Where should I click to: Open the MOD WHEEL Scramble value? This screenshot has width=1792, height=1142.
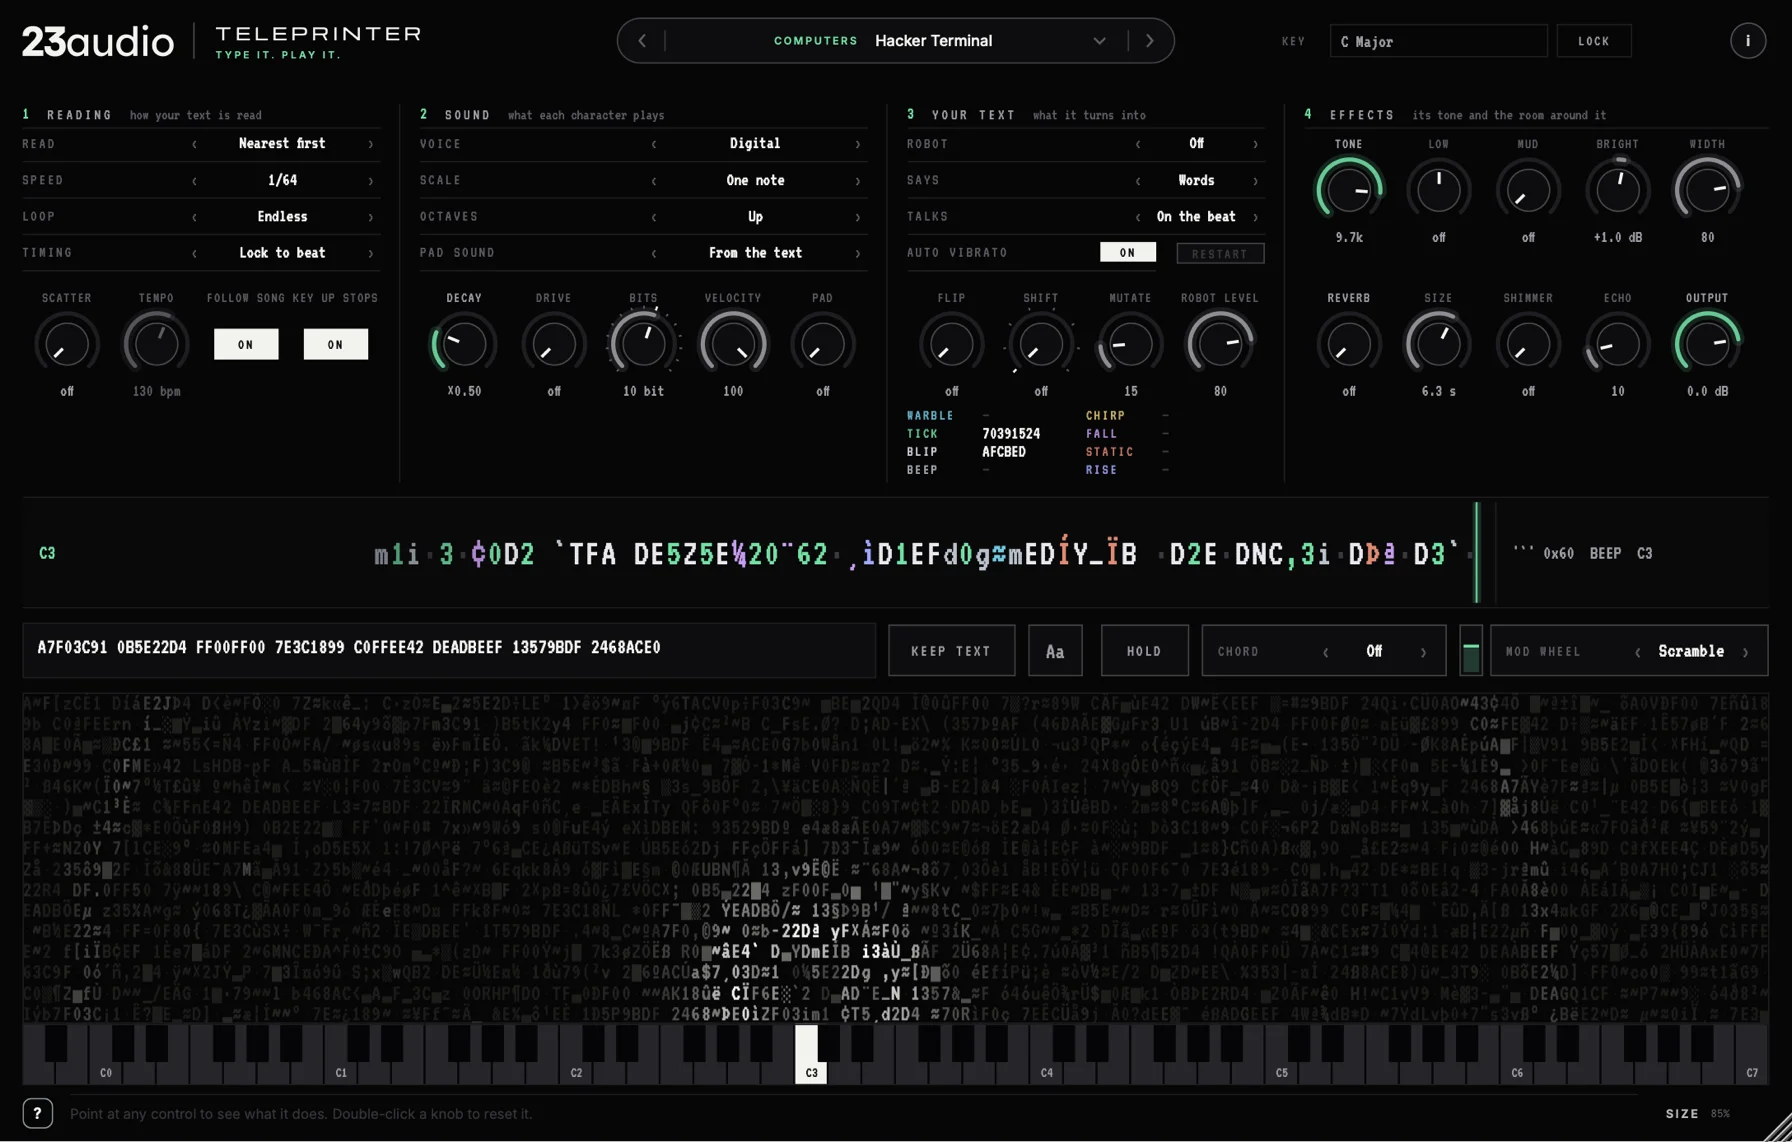pos(1691,652)
